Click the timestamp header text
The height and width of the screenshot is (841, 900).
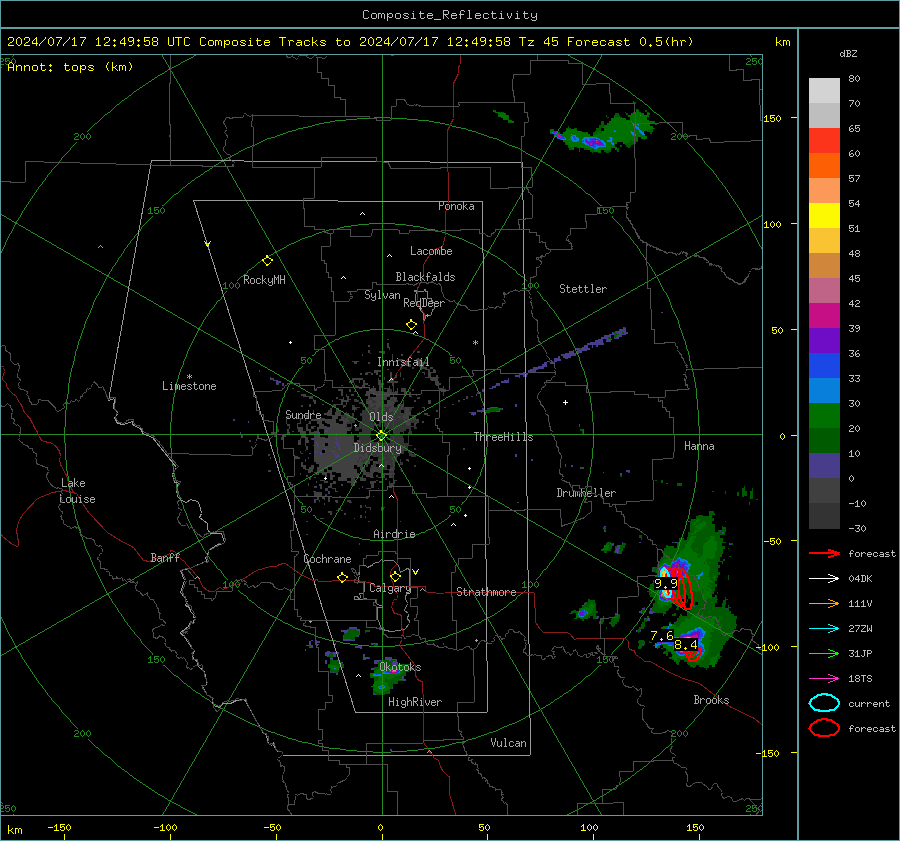coord(350,42)
